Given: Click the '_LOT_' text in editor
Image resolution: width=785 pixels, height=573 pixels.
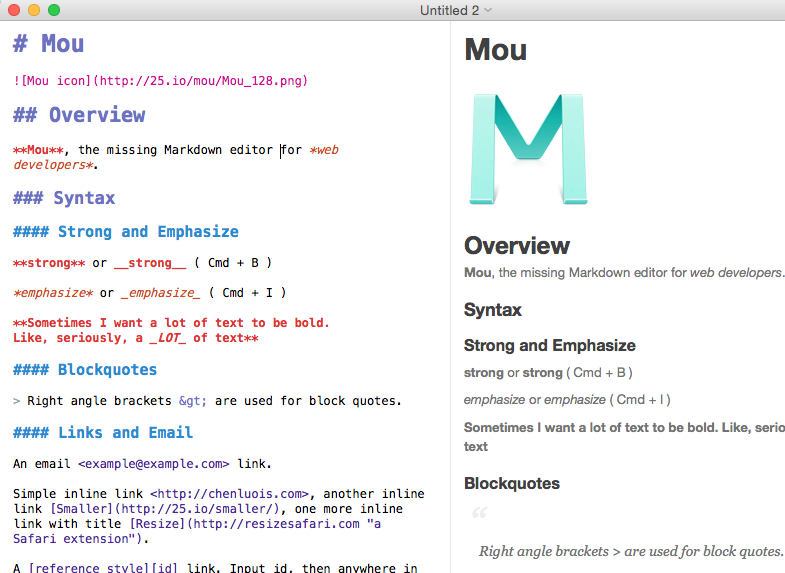Looking at the screenshot, I should click(168, 338).
